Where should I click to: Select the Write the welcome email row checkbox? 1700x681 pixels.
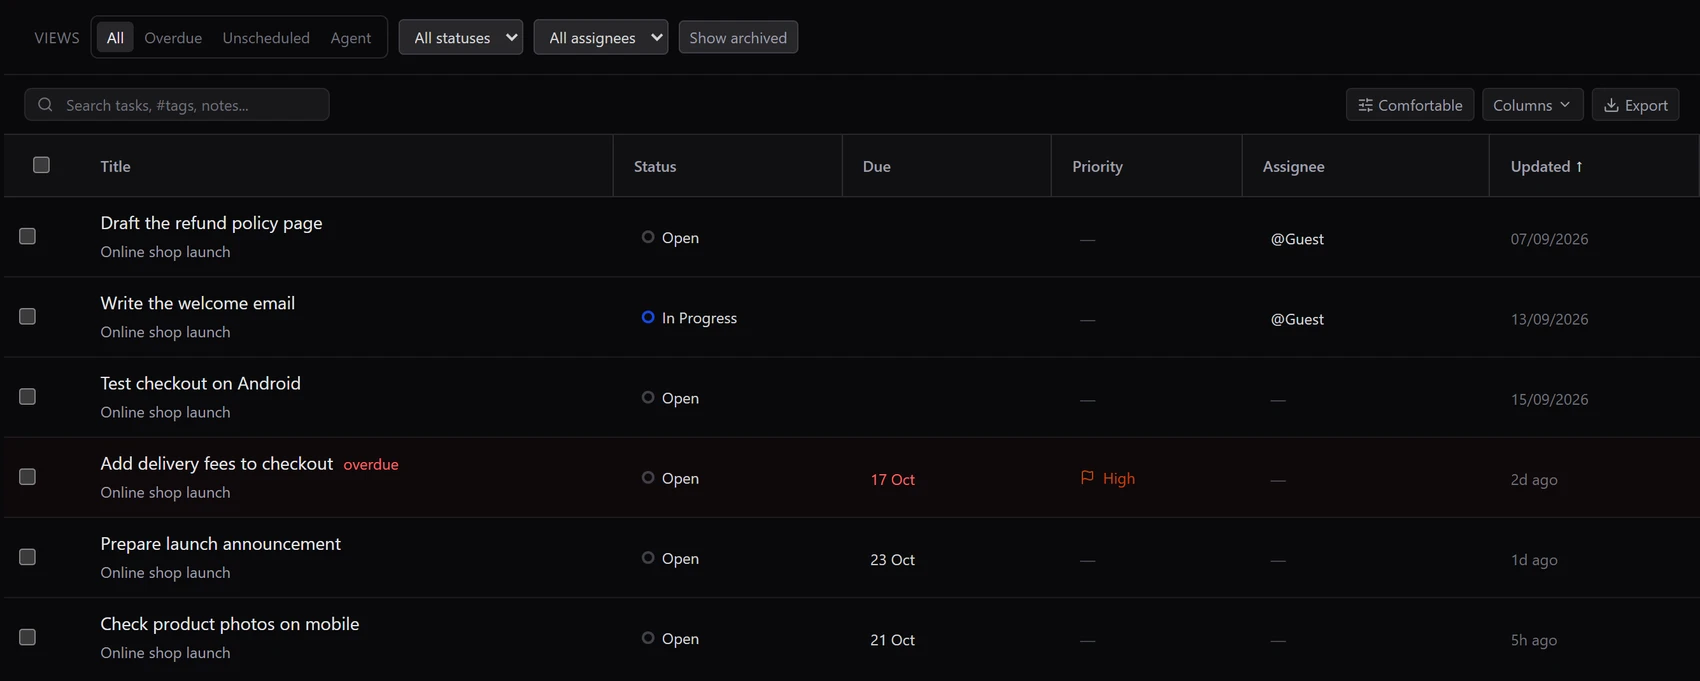tap(28, 316)
